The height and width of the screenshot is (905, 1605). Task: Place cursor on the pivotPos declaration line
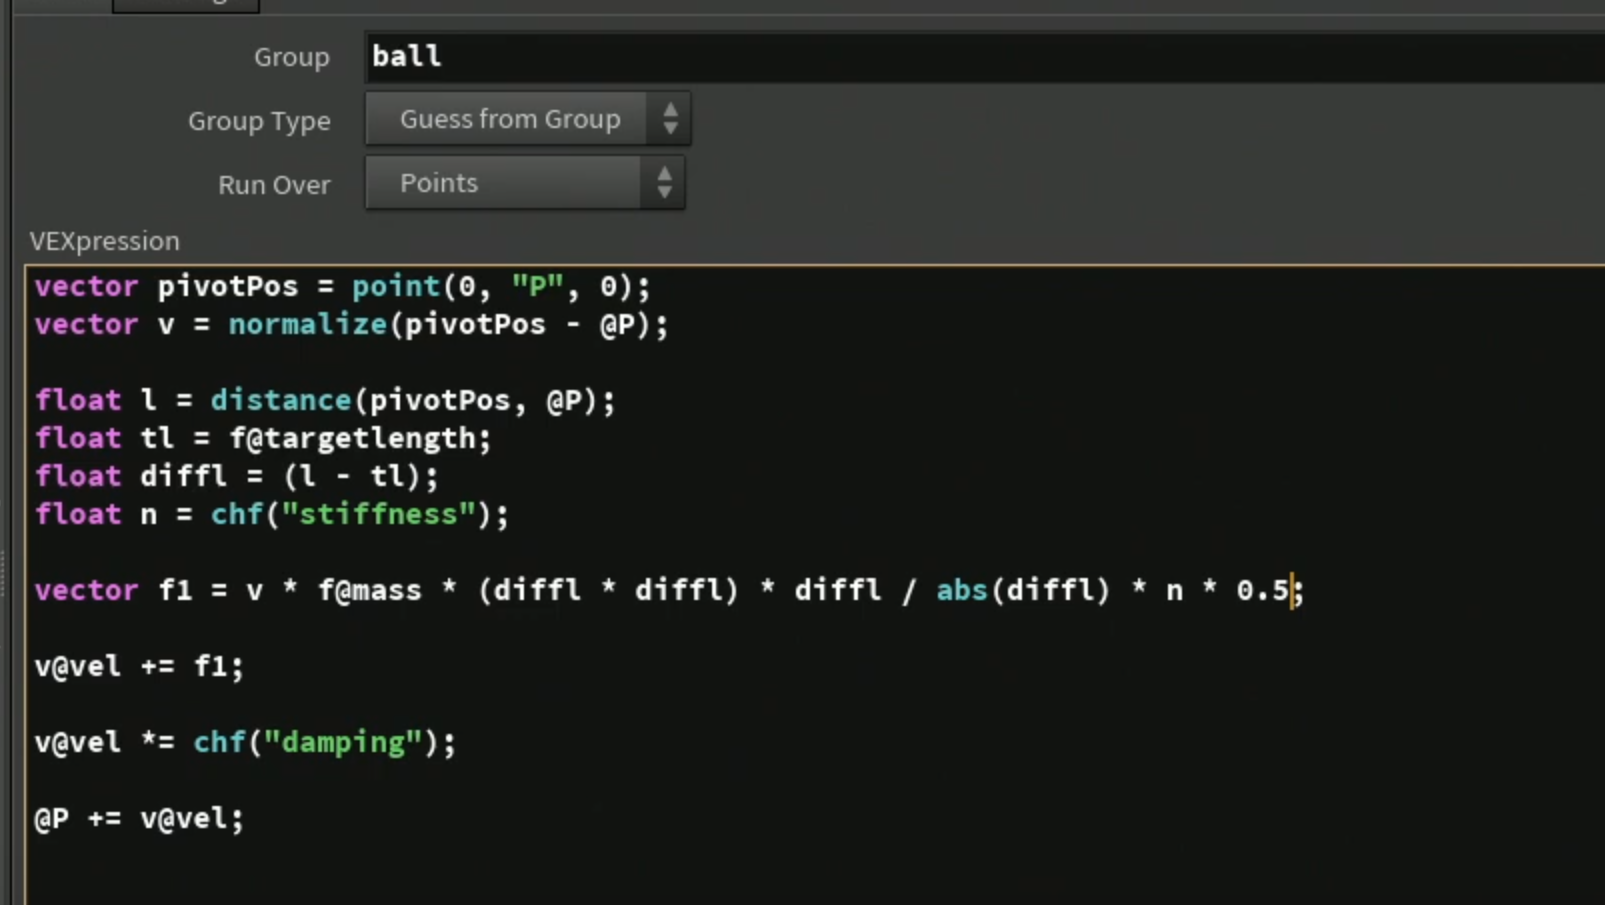[342, 287]
